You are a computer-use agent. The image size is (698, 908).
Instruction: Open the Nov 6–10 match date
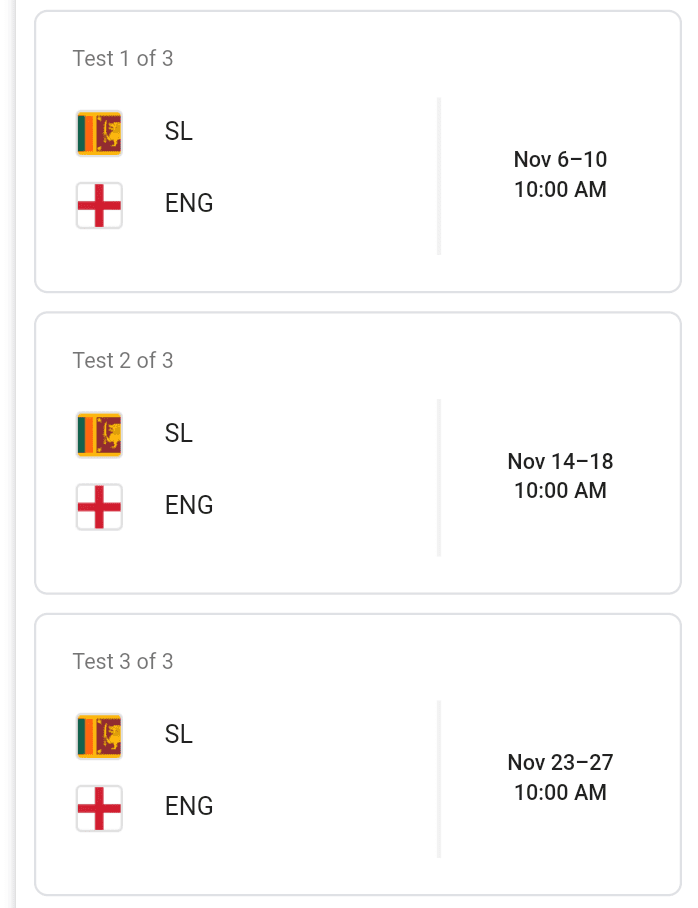560,160
